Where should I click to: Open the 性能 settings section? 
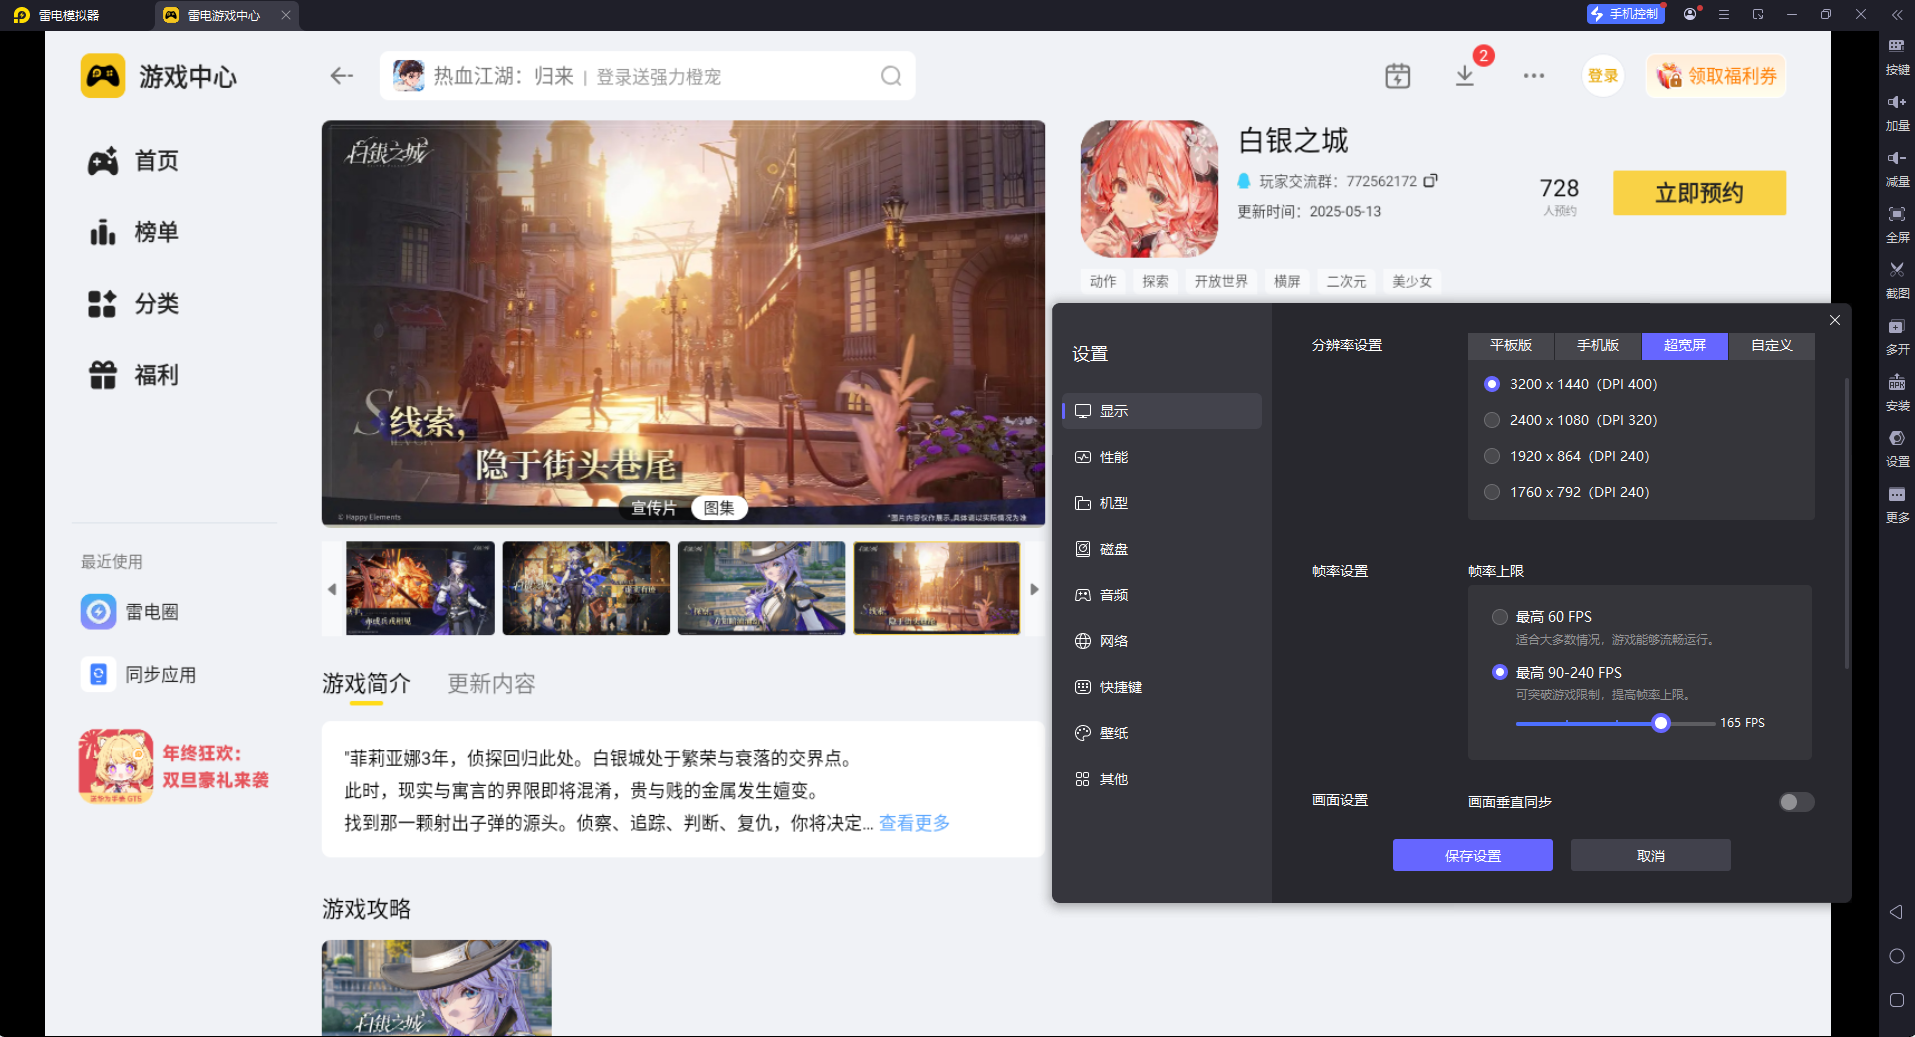[1162, 457]
